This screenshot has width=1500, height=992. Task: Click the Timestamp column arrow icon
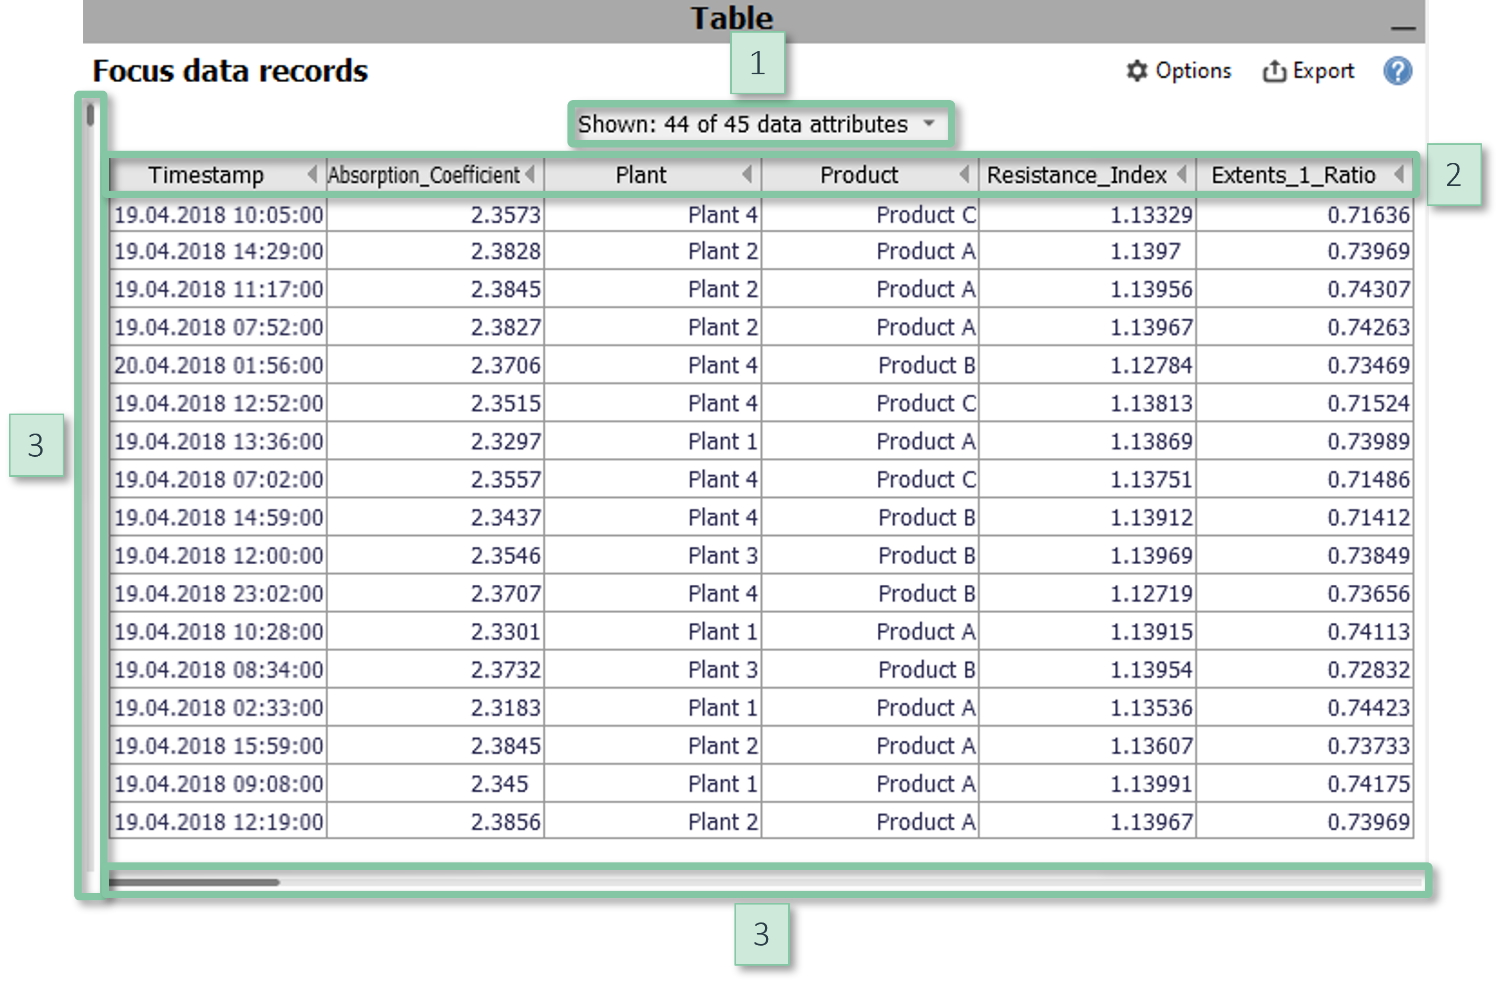click(312, 174)
